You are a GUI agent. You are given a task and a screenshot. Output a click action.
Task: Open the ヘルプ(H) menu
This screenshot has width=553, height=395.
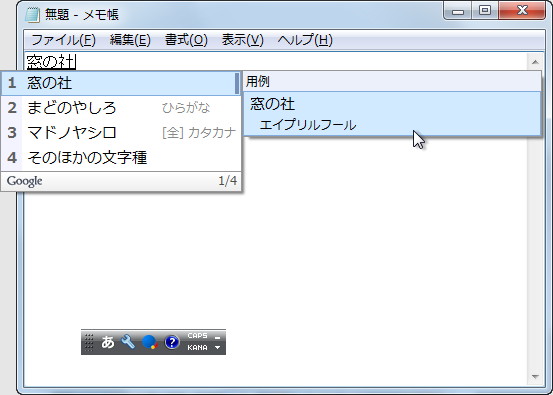(x=305, y=40)
